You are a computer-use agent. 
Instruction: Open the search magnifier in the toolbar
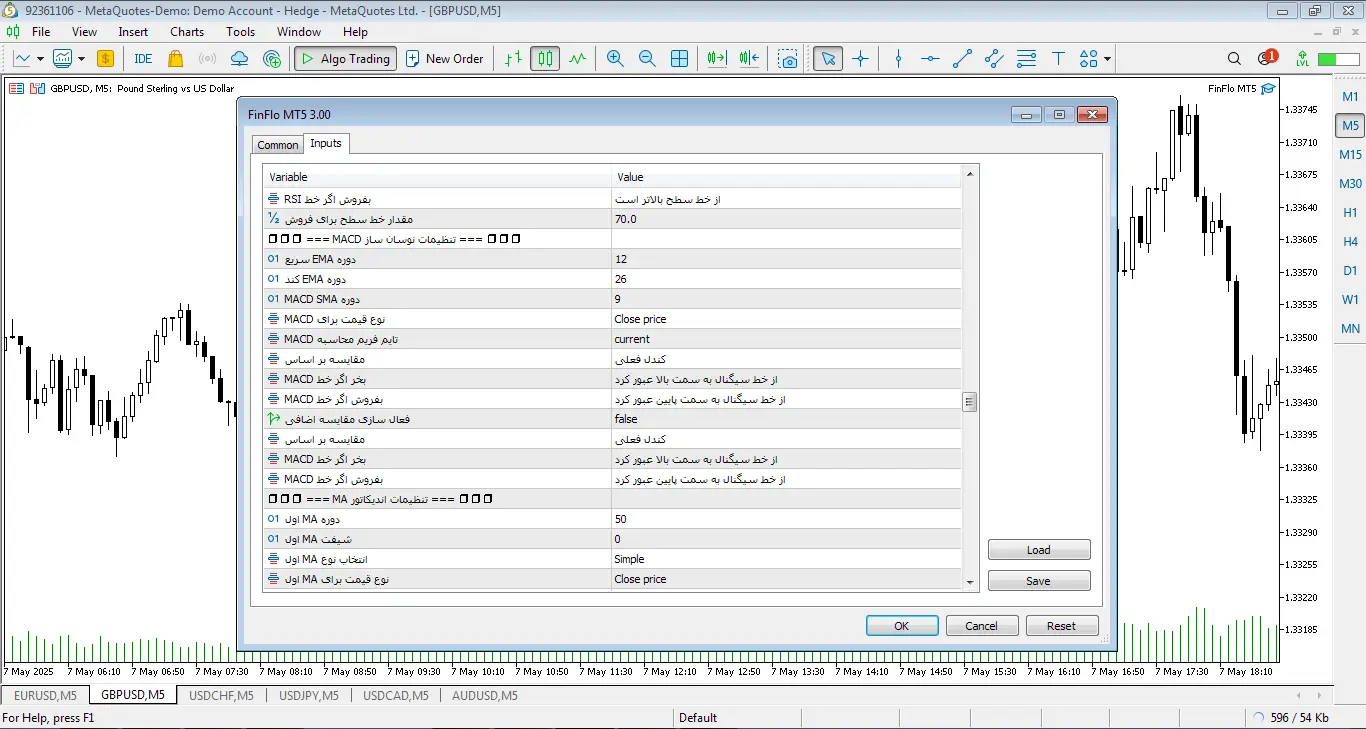(x=1234, y=59)
